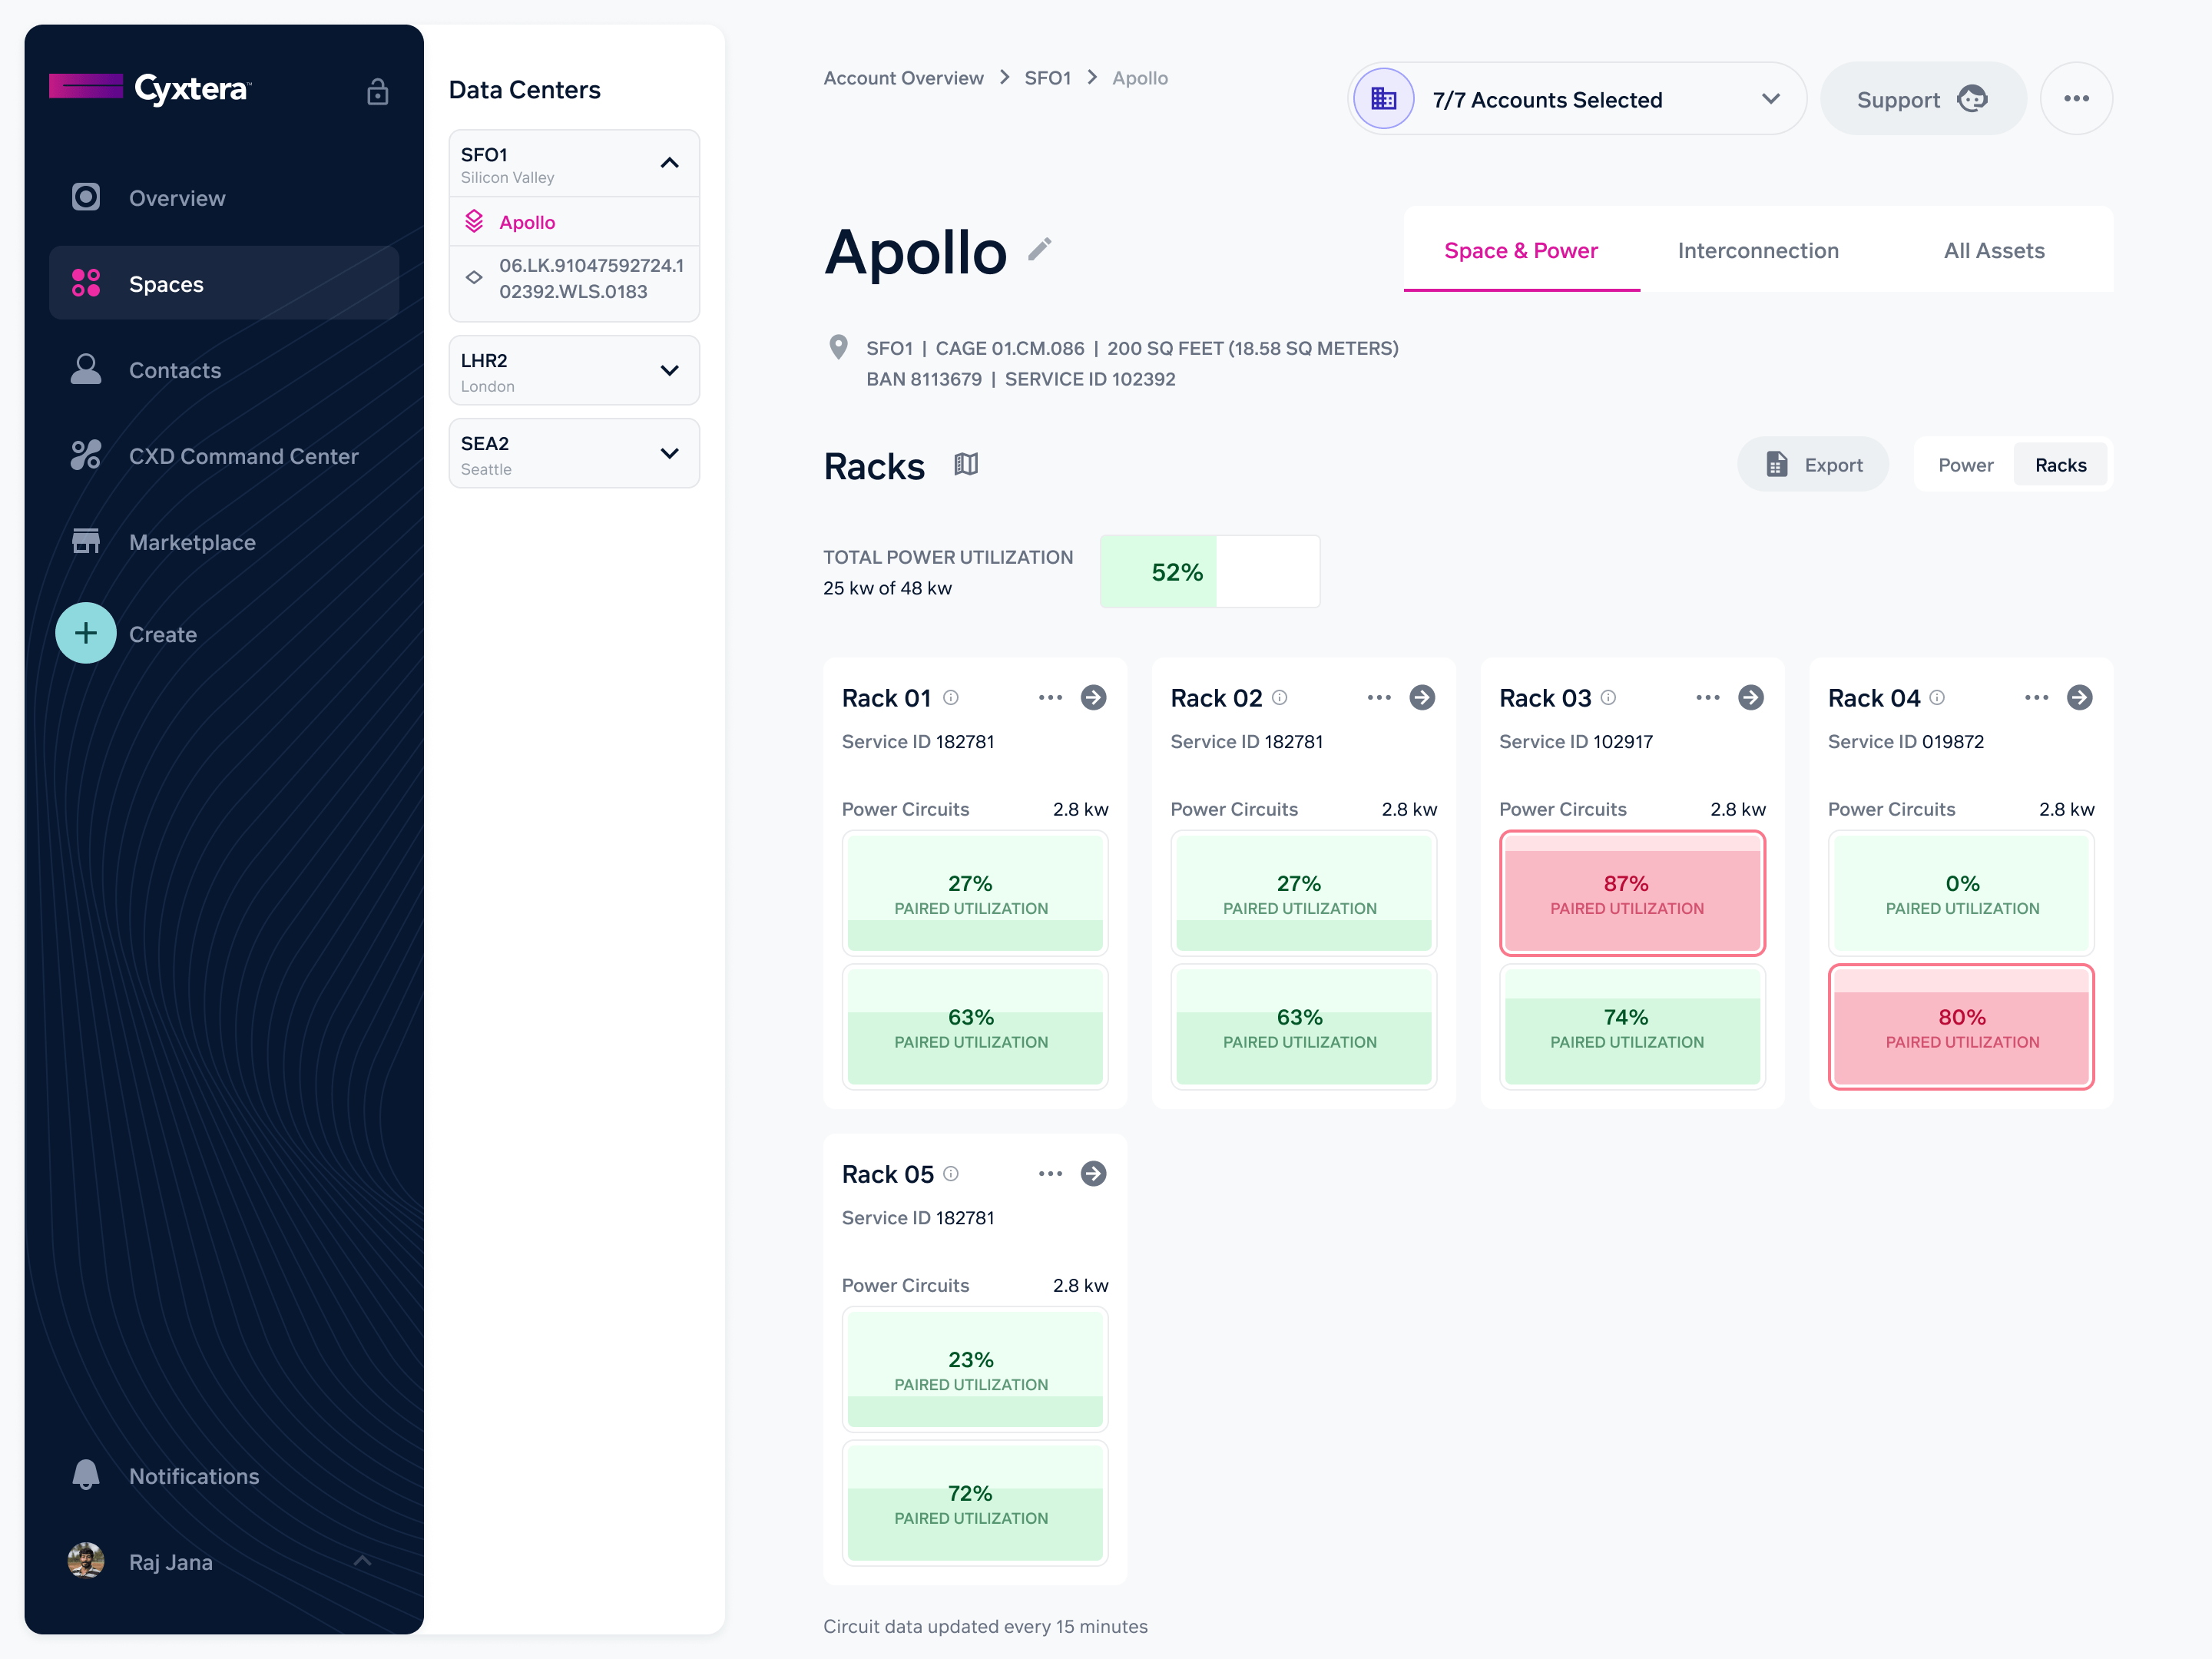Open the Rack 01 more options menu

(1050, 698)
